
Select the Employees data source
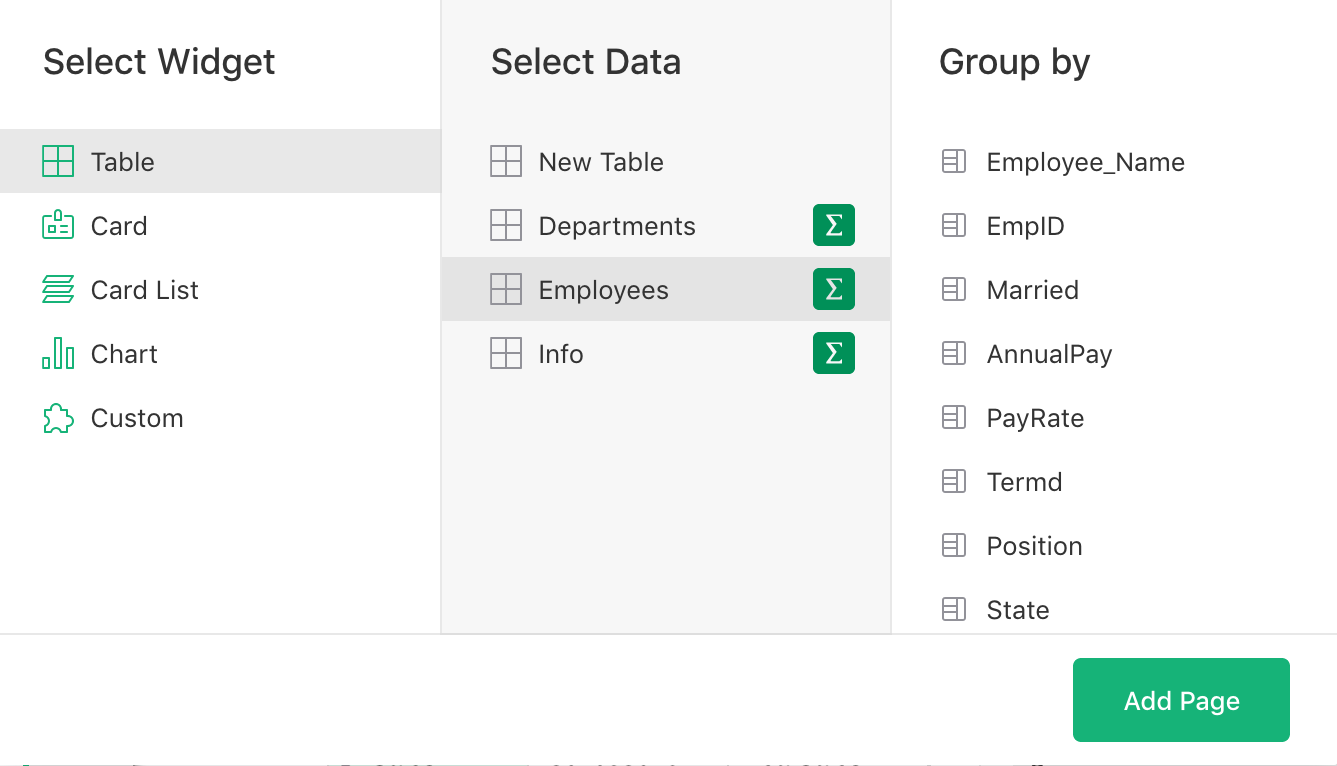pos(603,289)
